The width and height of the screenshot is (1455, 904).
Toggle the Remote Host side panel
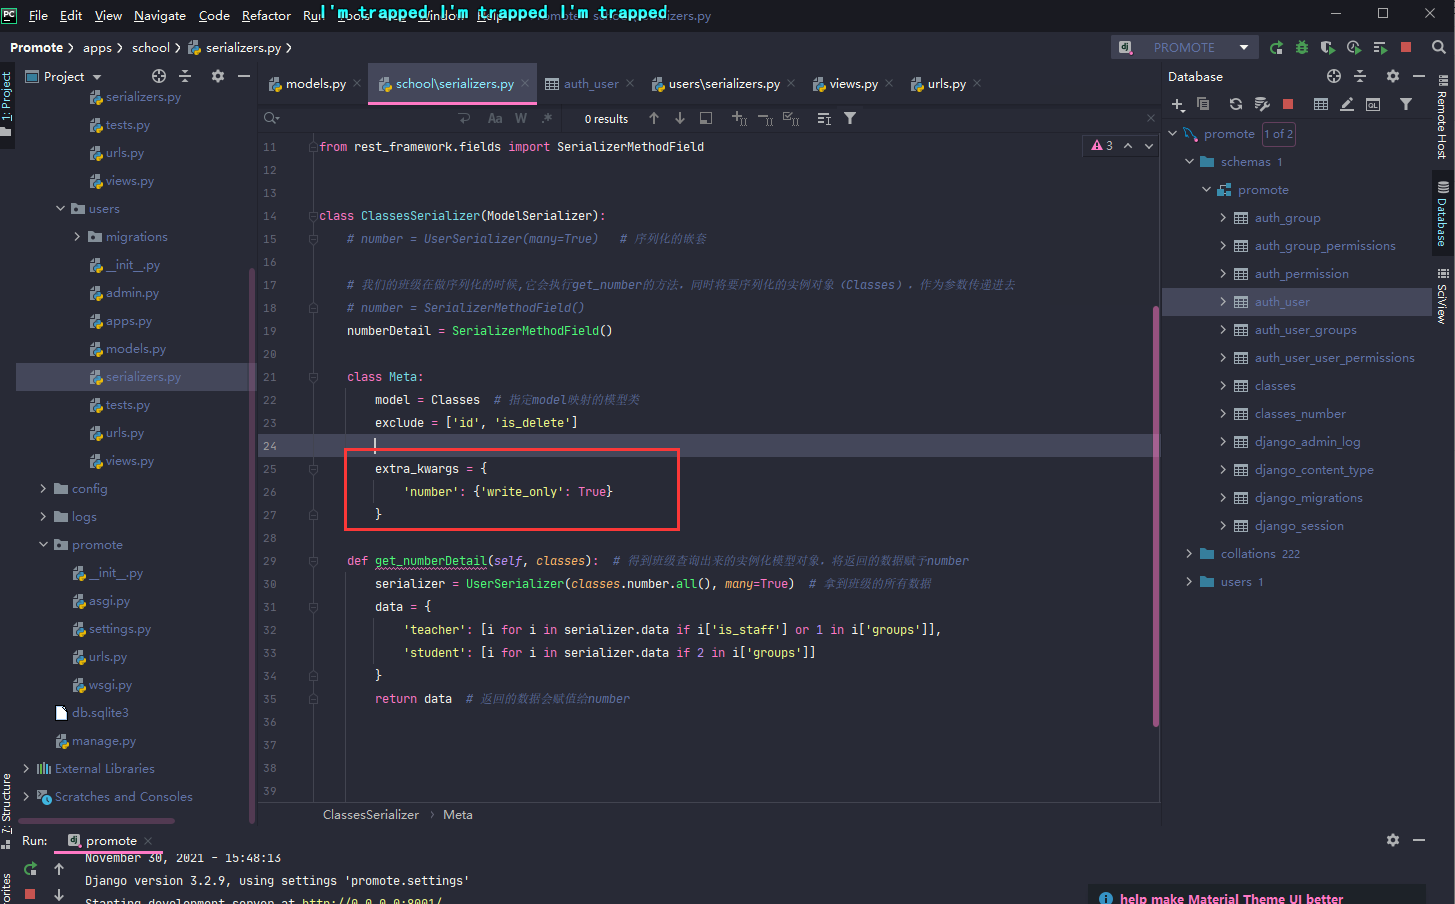coord(1443,117)
